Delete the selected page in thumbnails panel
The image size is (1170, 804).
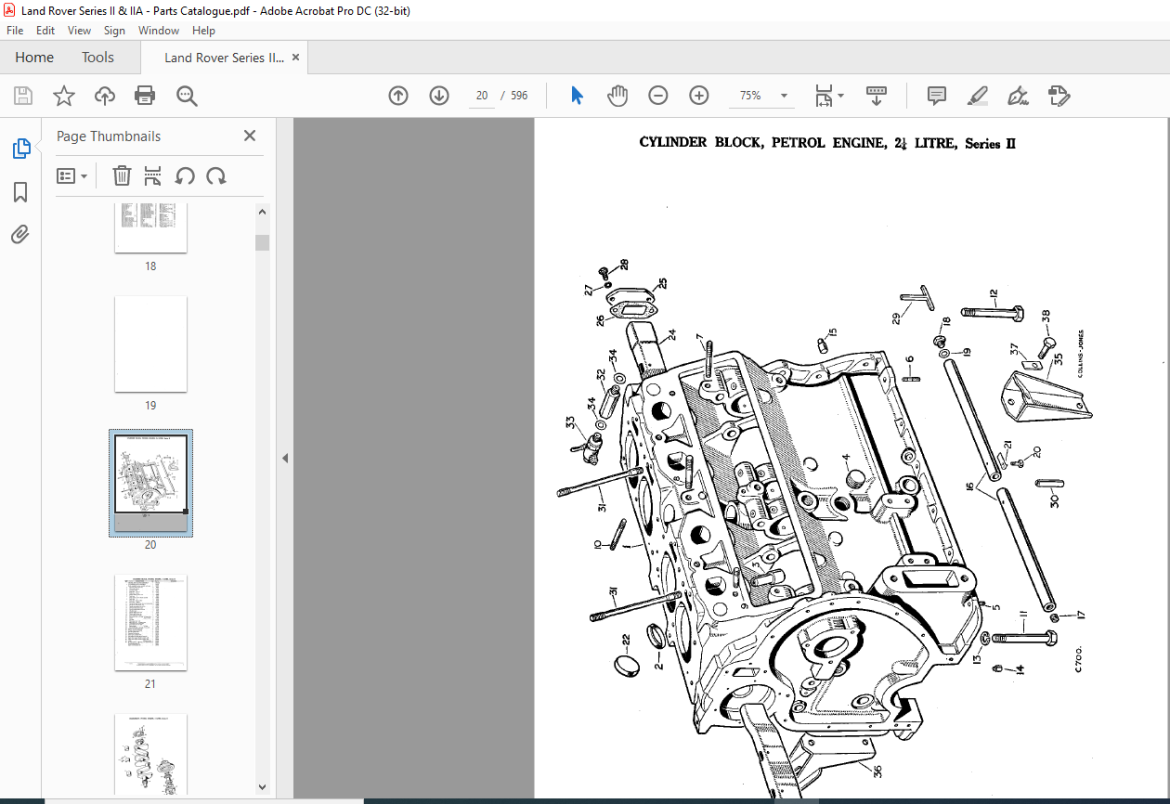tap(121, 176)
